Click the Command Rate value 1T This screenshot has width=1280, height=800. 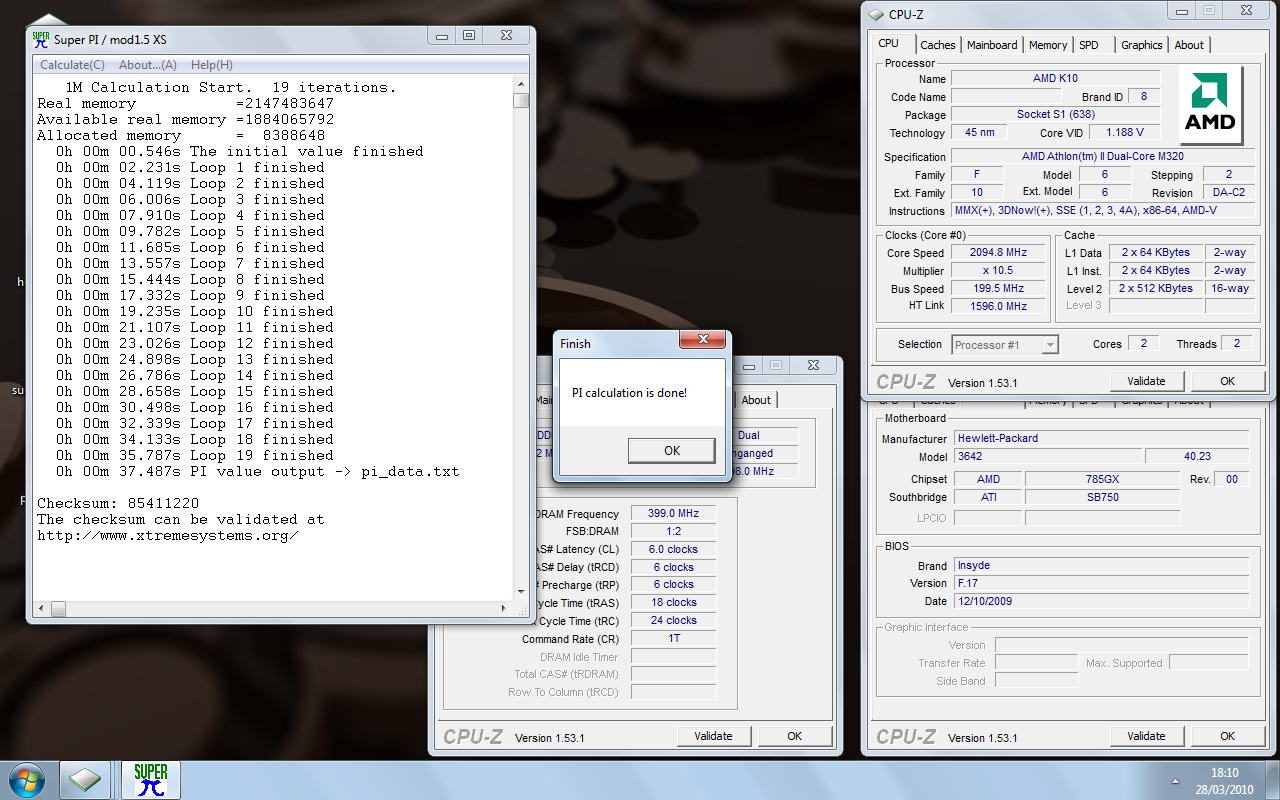coord(673,639)
